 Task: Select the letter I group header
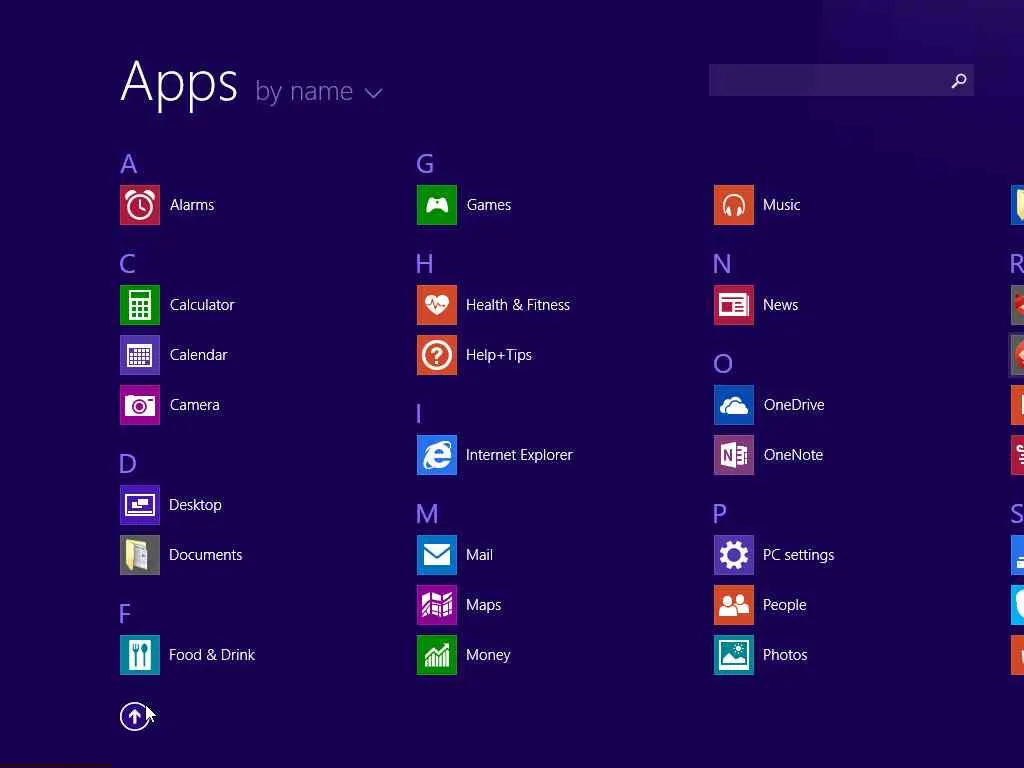point(419,414)
